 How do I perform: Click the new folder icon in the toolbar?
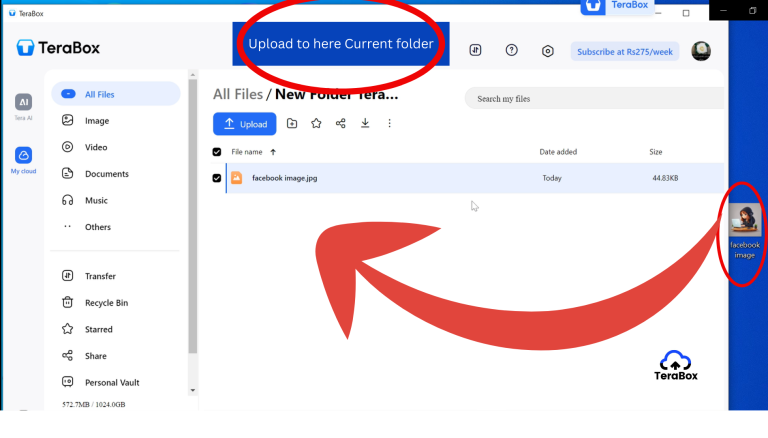coord(292,123)
